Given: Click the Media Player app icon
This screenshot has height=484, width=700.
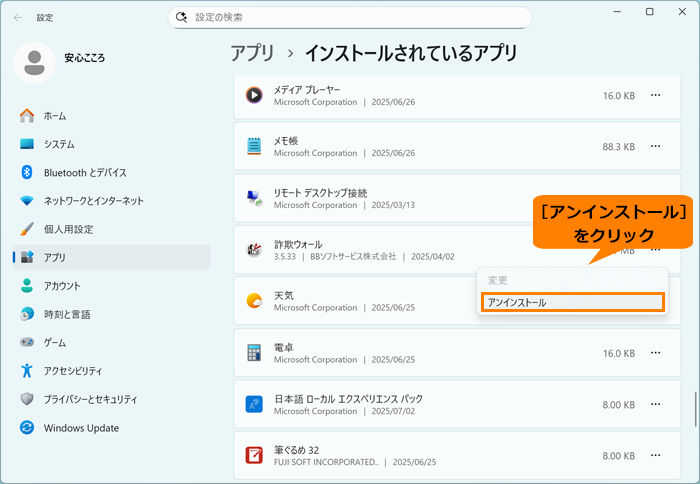Looking at the screenshot, I should pyautogui.click(x=254, y=95).
